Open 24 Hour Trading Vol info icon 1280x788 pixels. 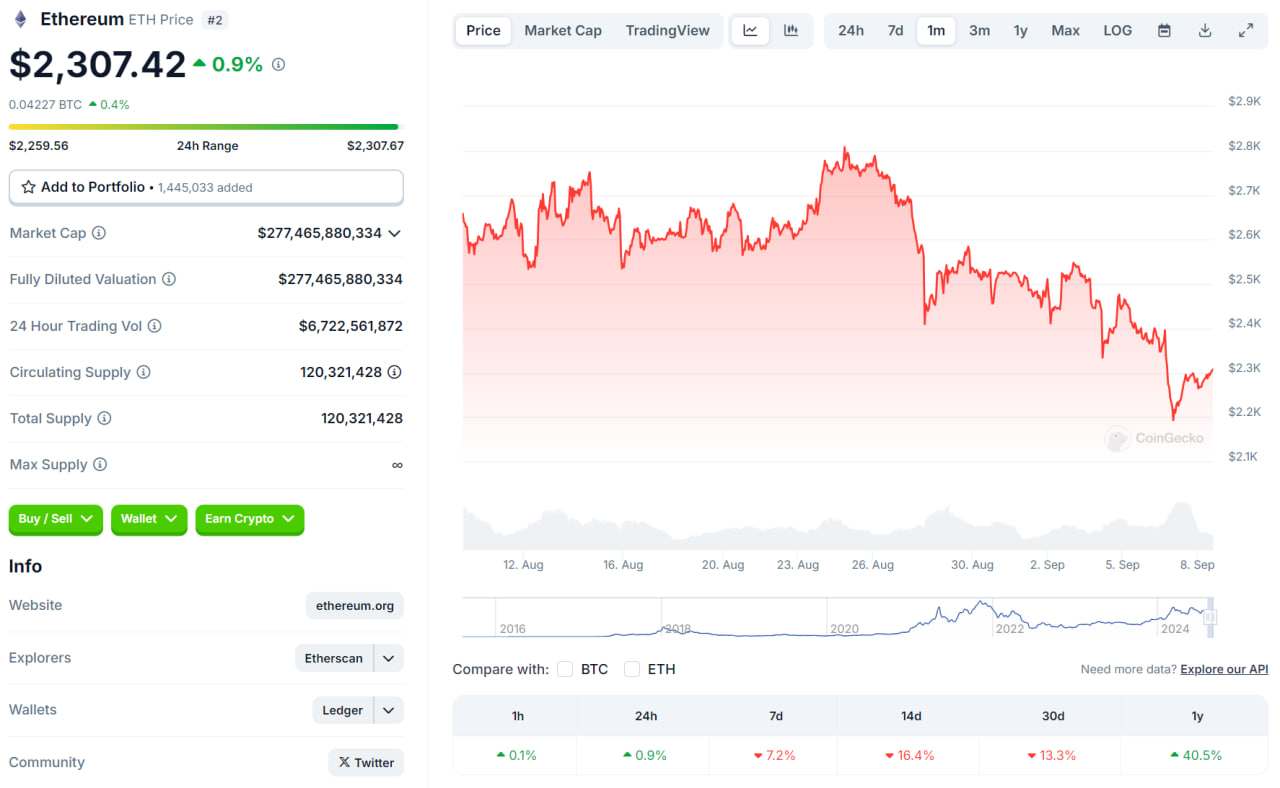154,326
